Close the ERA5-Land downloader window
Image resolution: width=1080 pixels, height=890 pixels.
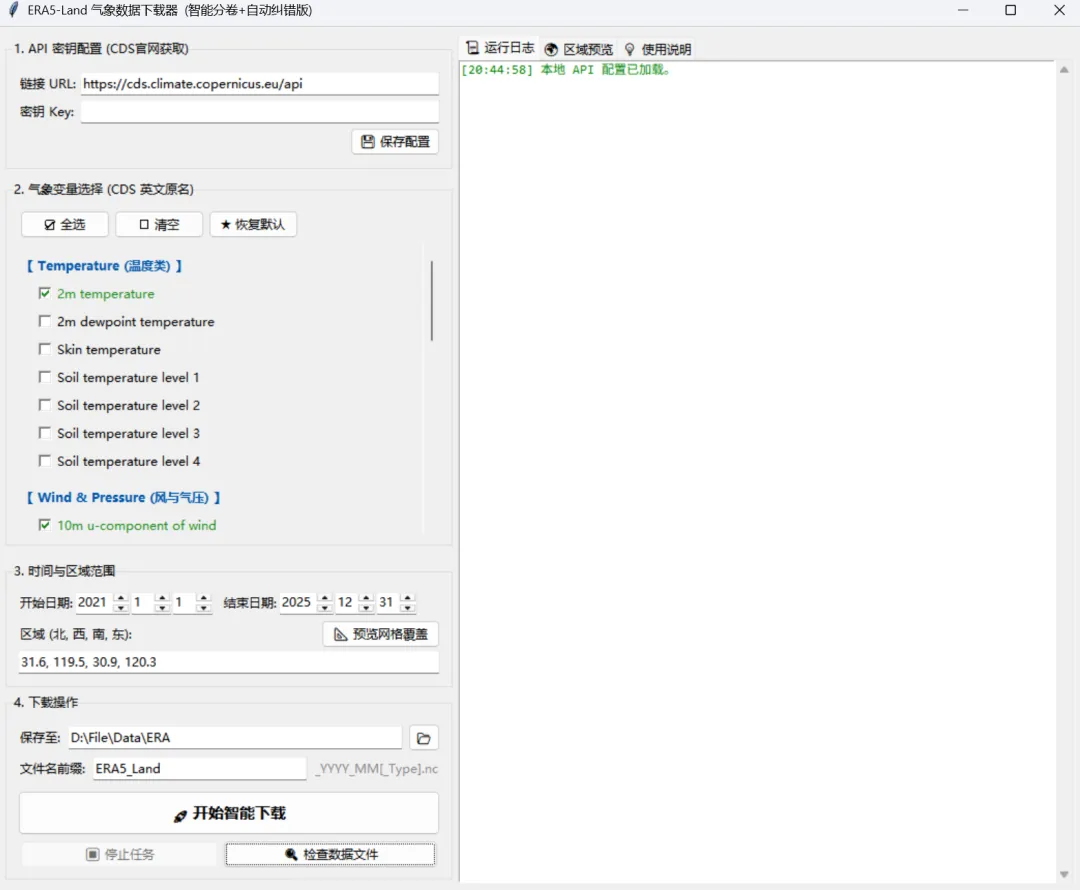[1059, 10]
